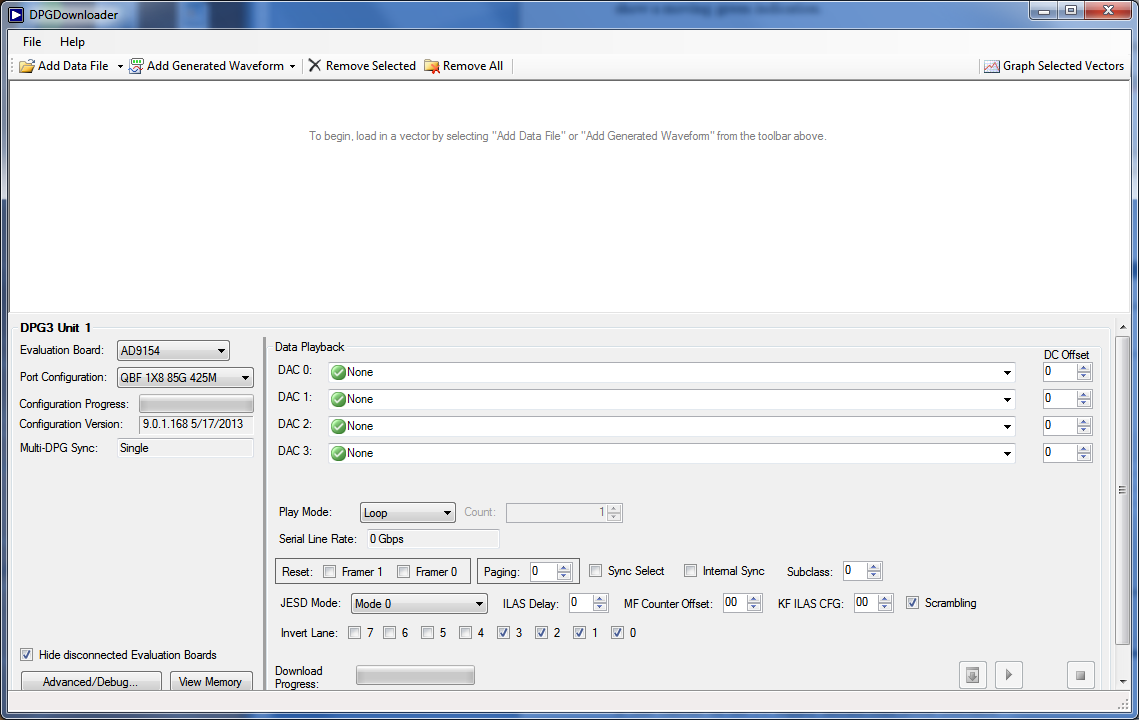Toggle the Reset Framer 1 checkbox

point(330,572)
